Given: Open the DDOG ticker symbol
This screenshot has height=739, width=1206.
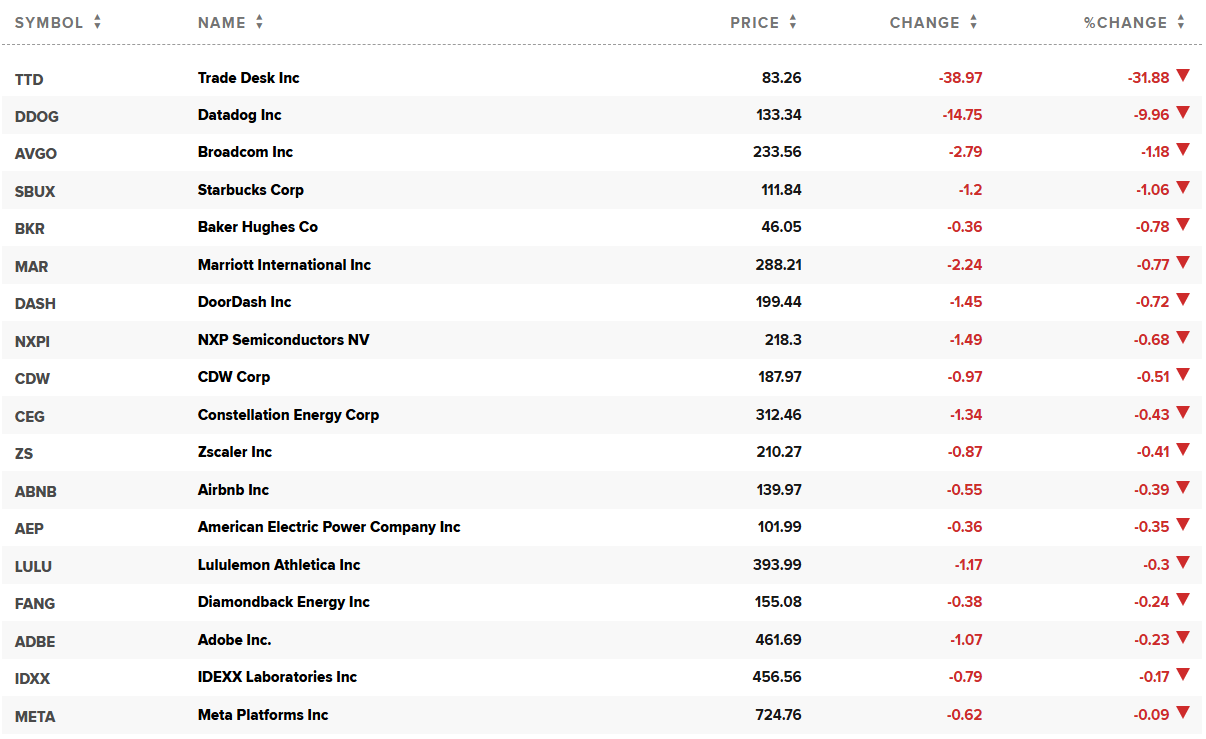Looking at the screenshot, I should pyautogui.click(x=37, y=116).
